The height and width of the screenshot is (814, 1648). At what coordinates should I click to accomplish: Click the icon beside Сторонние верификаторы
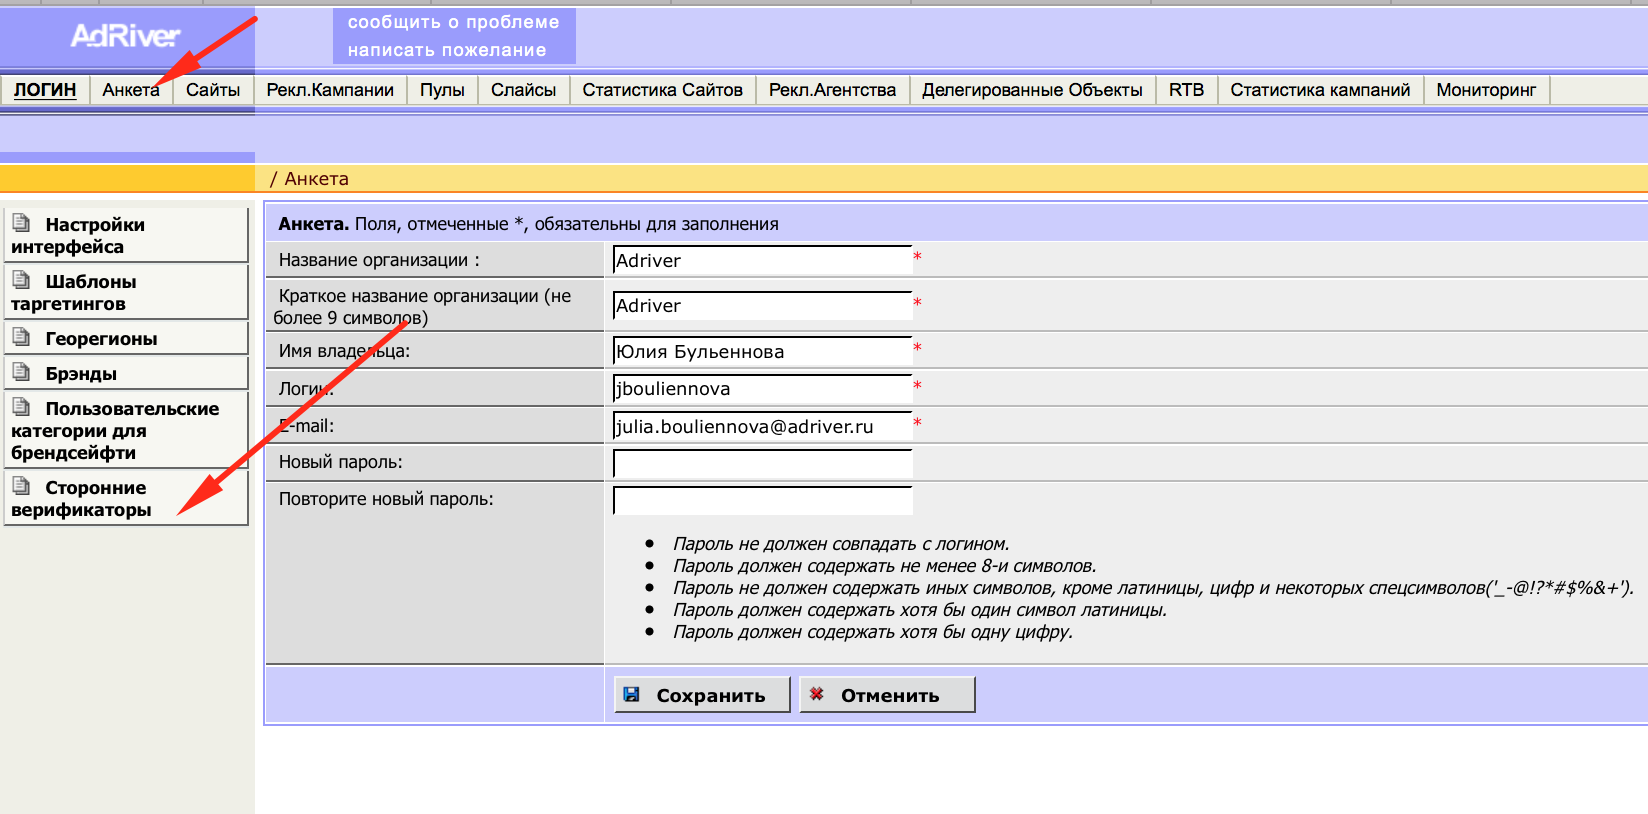[x=21, y=485]
